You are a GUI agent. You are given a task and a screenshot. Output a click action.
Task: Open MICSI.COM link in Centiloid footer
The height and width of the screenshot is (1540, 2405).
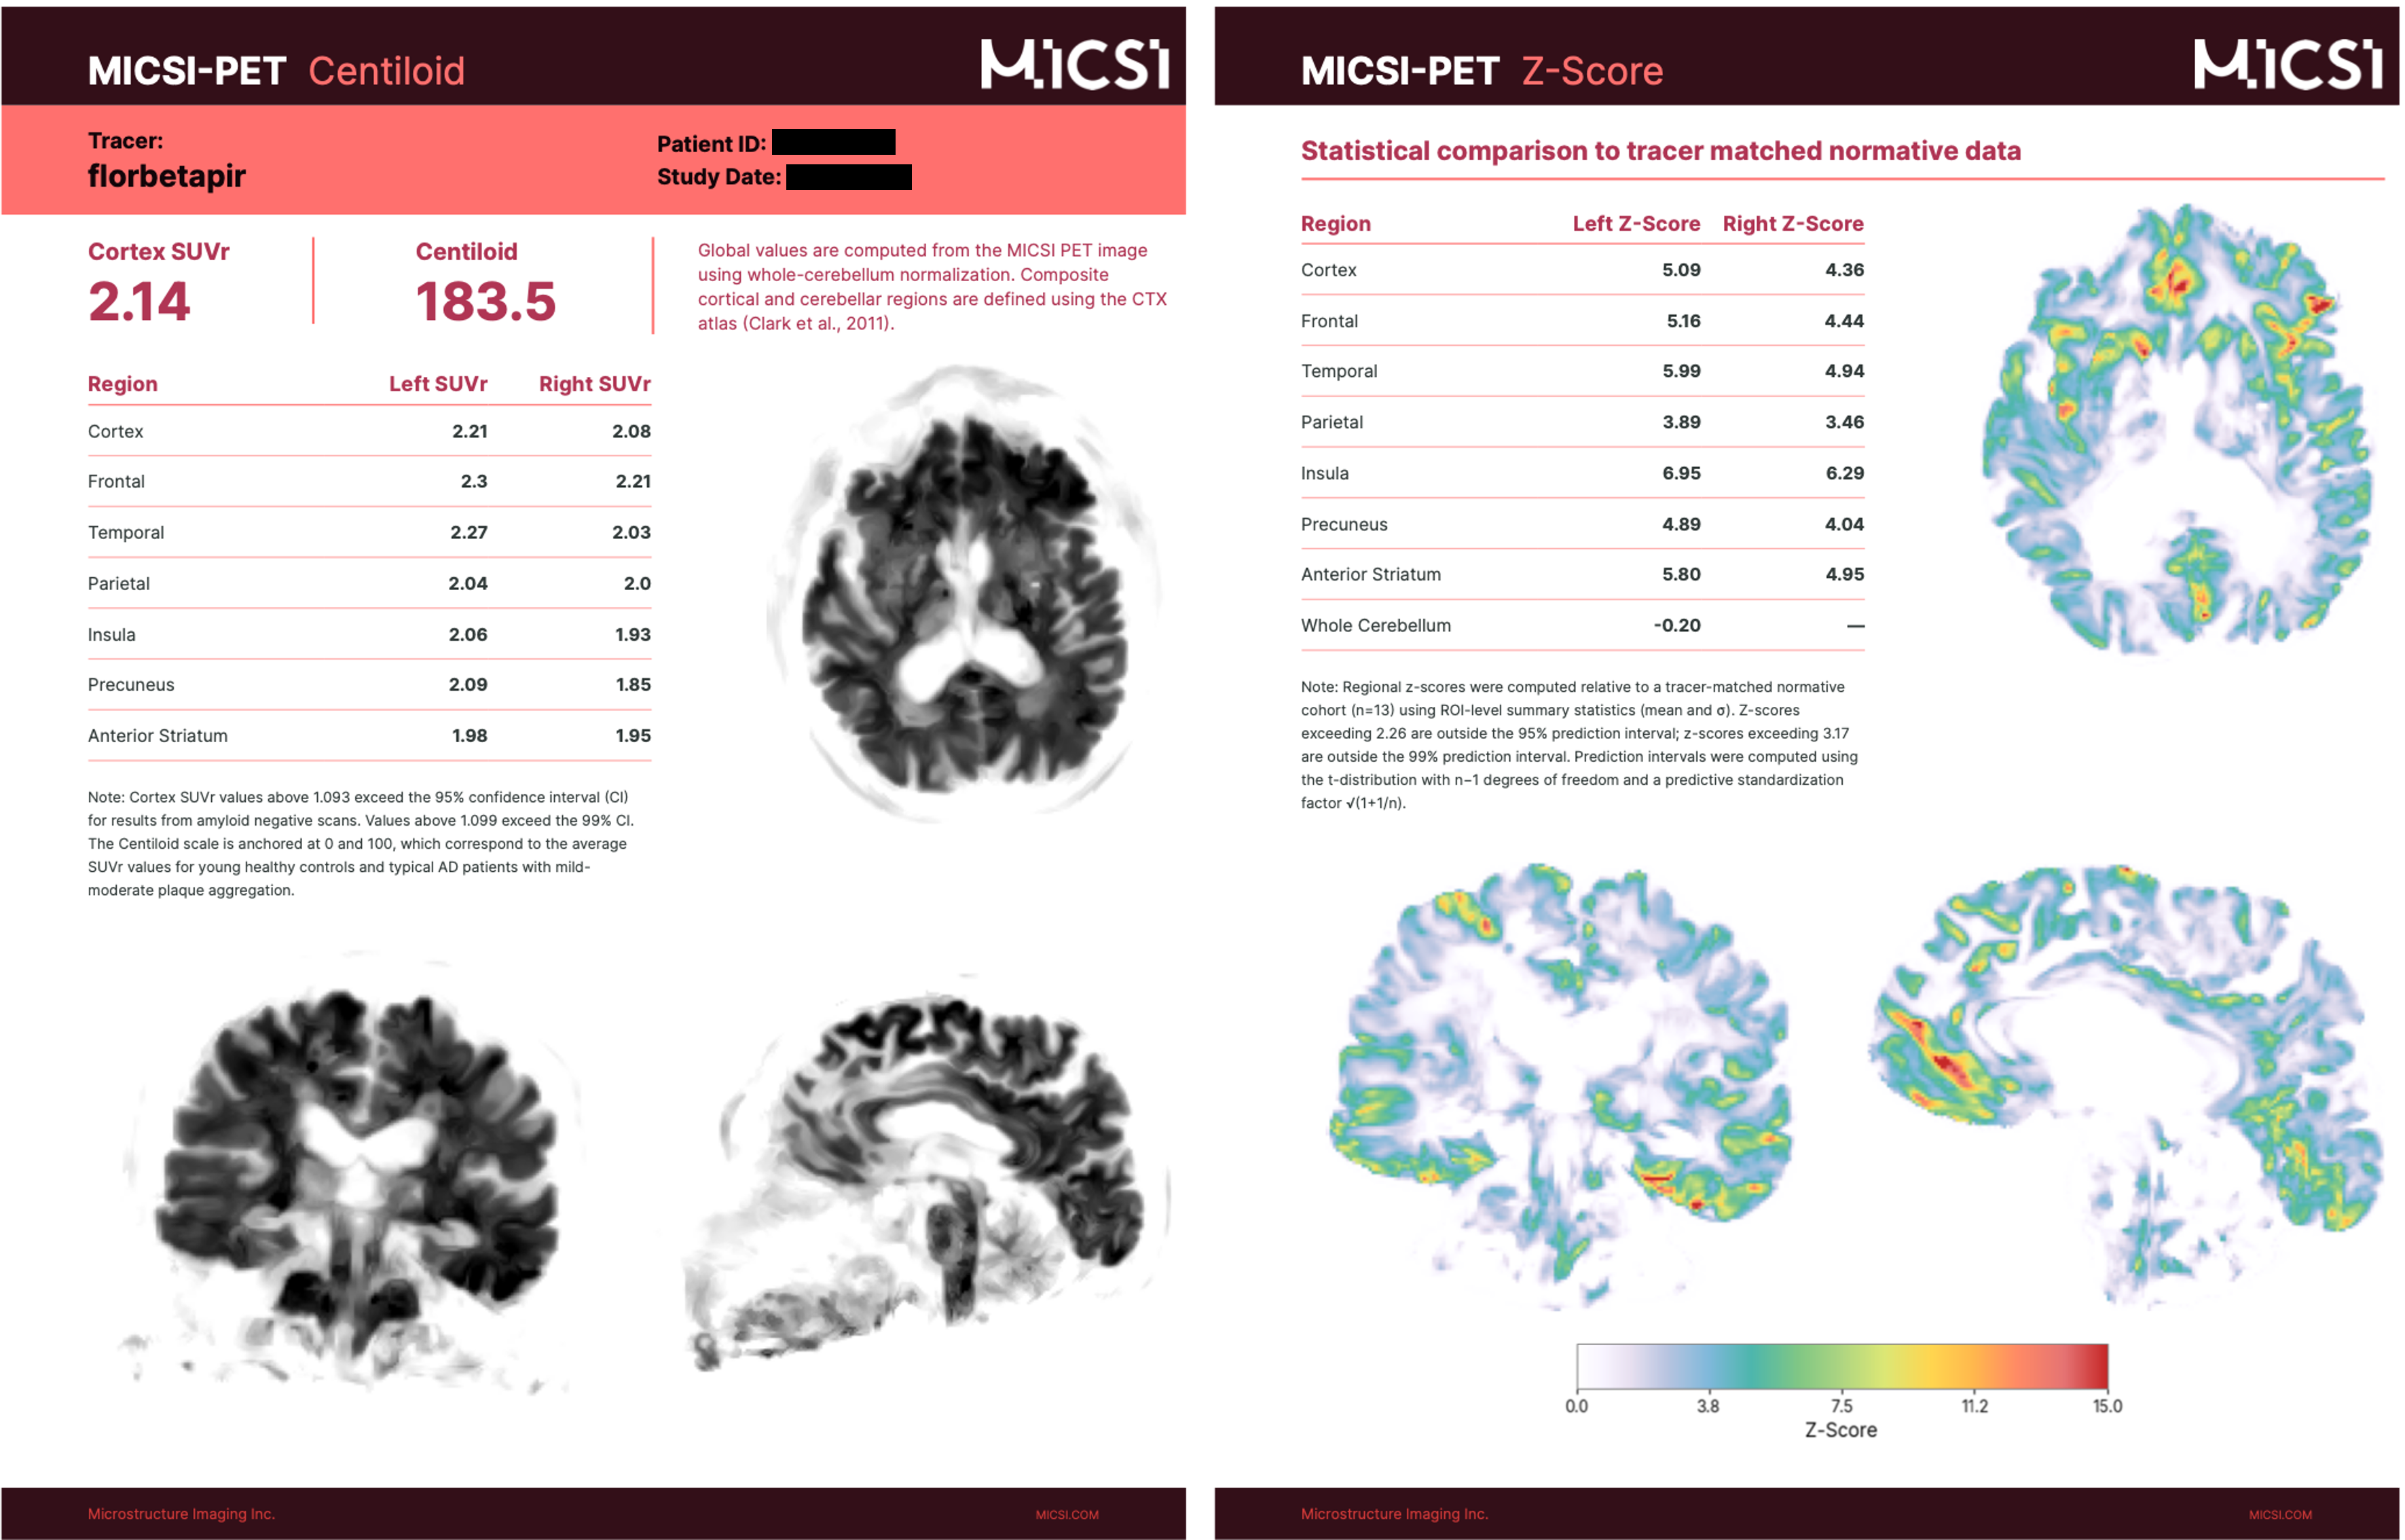1066,1514
